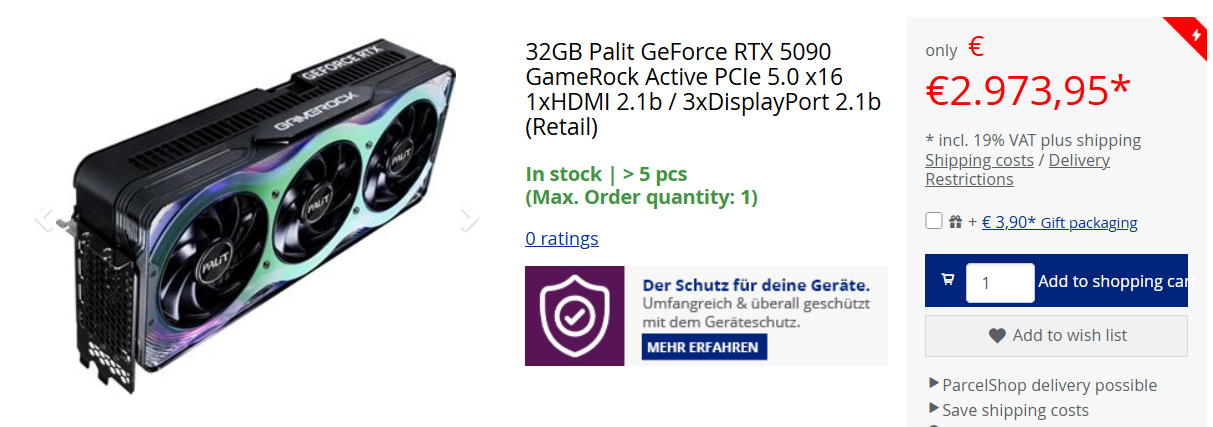The width and height of the screenshot is (1213, 427).
Task: Click the 'Der Schutz für deine Geräte' banner headline
Action: (x=749, y=284)
